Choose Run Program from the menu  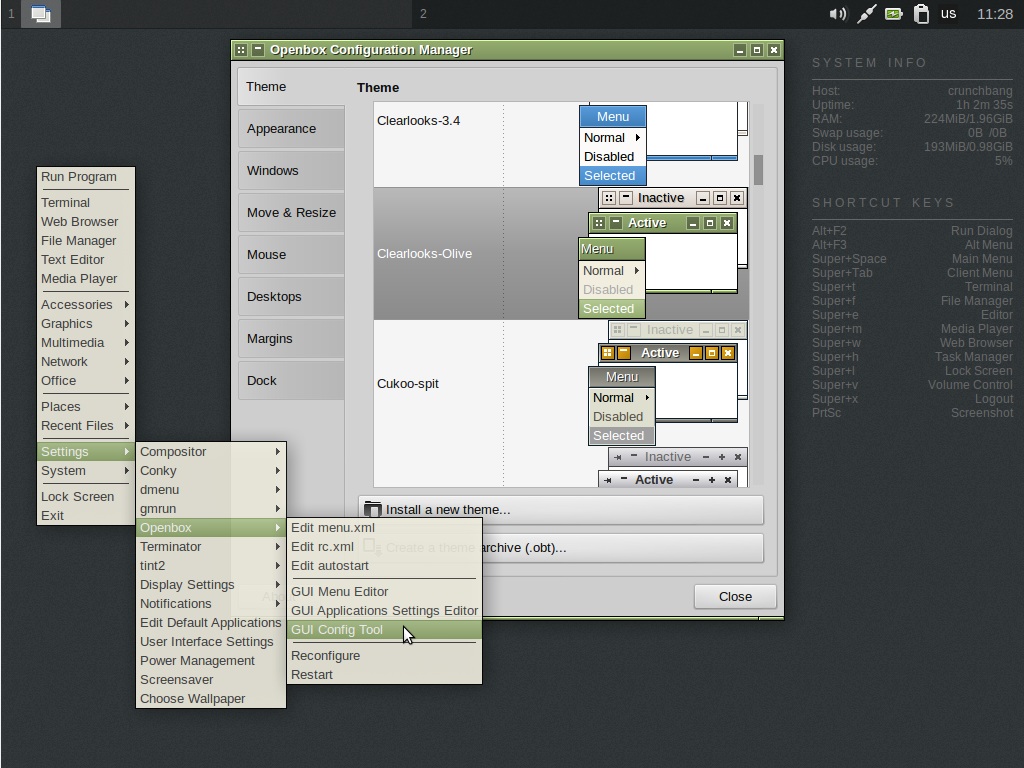(x=86, y=177)
